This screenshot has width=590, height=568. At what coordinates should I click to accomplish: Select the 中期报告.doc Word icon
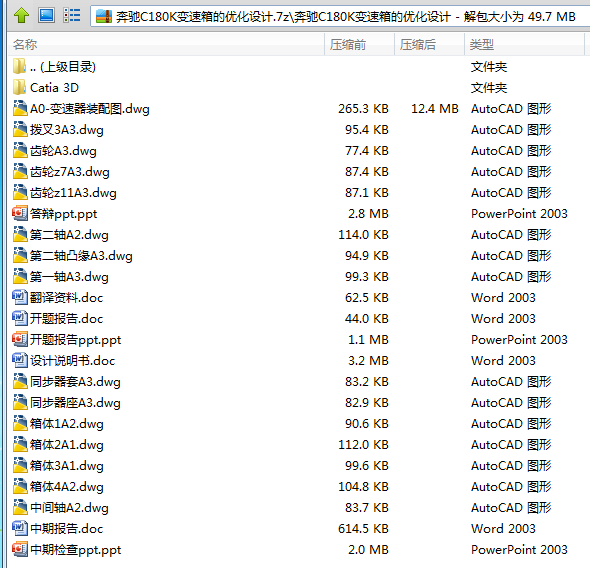20,529
